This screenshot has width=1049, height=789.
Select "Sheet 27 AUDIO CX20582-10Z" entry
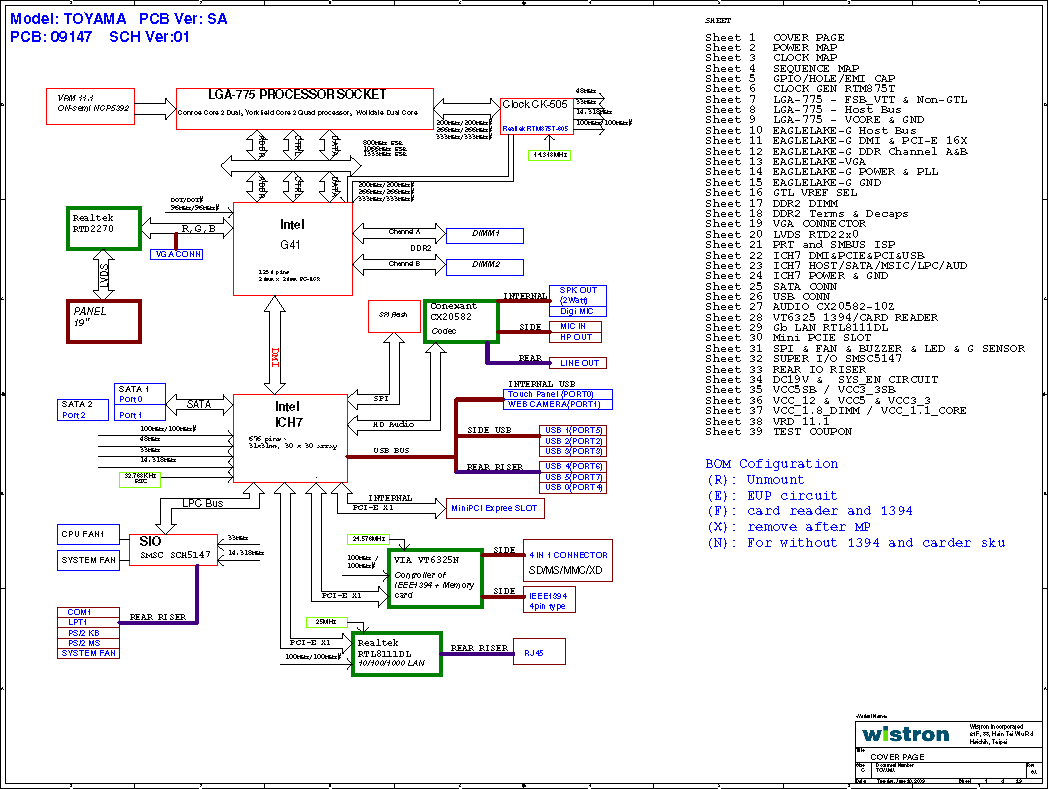799,306
